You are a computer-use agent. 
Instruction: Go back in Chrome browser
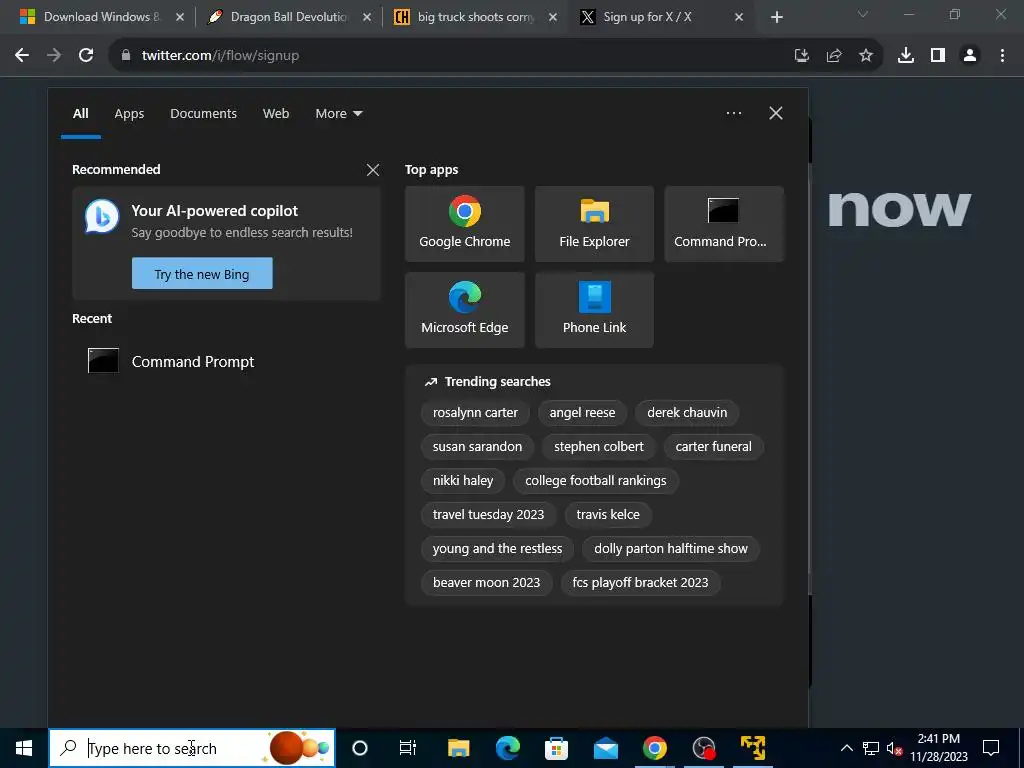(22, 56)
